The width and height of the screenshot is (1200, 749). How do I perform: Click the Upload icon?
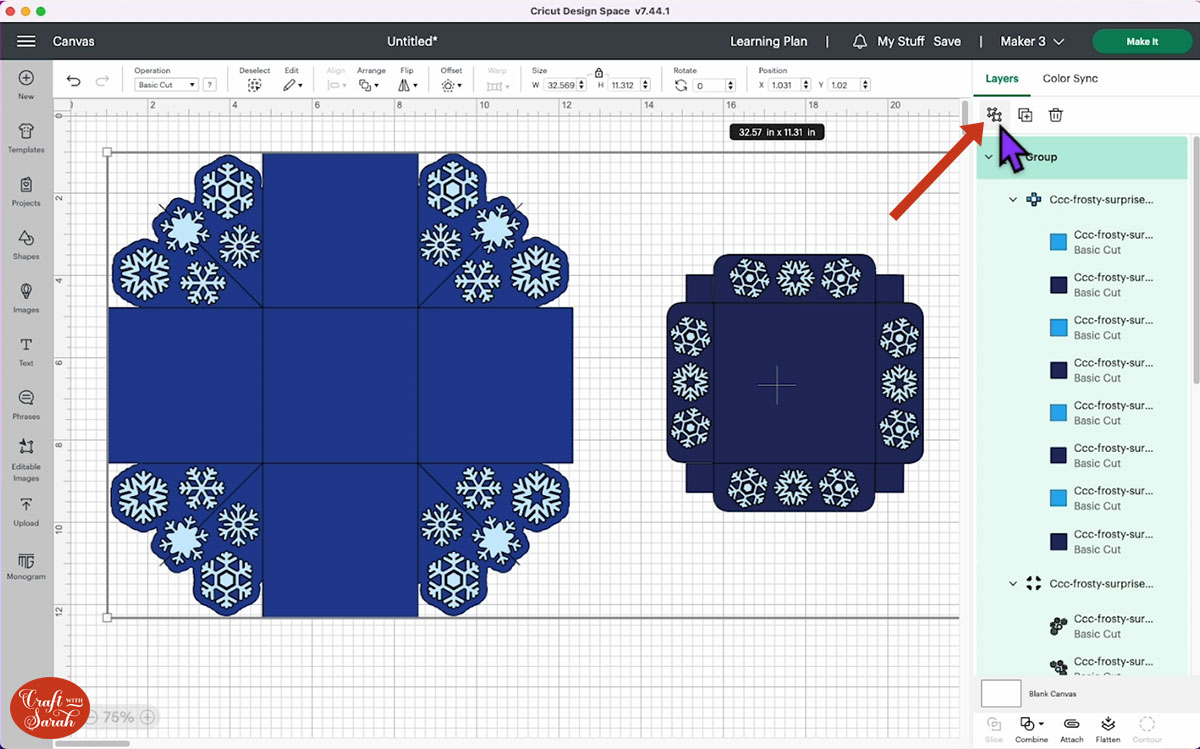click(x=26, y=510)
